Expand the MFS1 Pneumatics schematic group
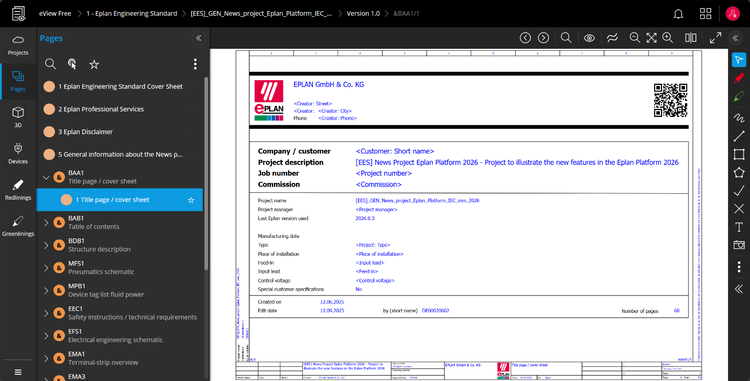The width and height of the screenshot is (750, 381). (46, 268)
